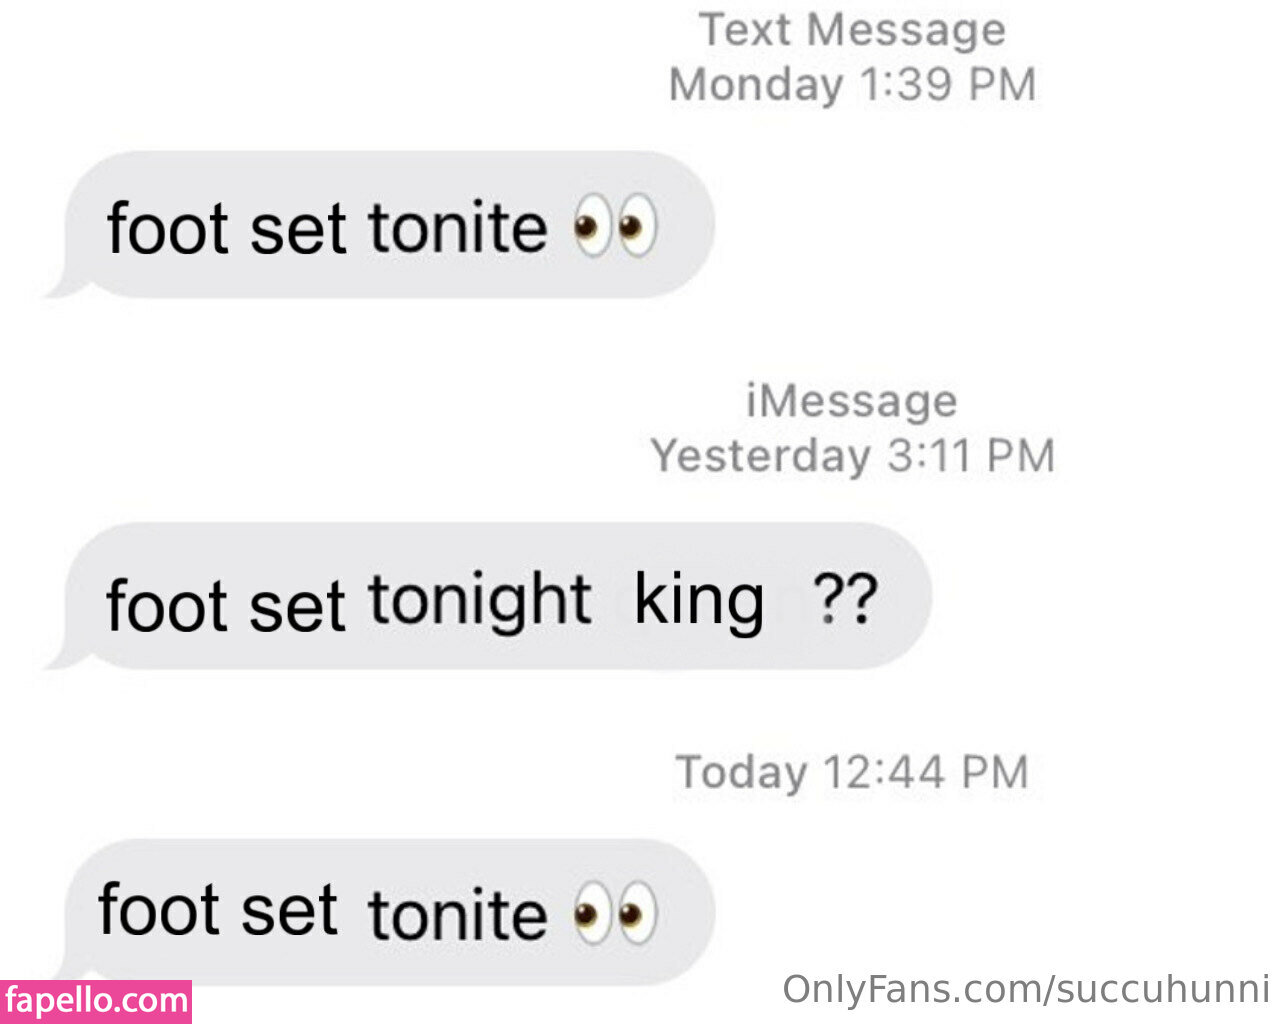Click the first "foot set tonite" message bubble
Screen dimensions: 1284x1024
tap(385, 225)
